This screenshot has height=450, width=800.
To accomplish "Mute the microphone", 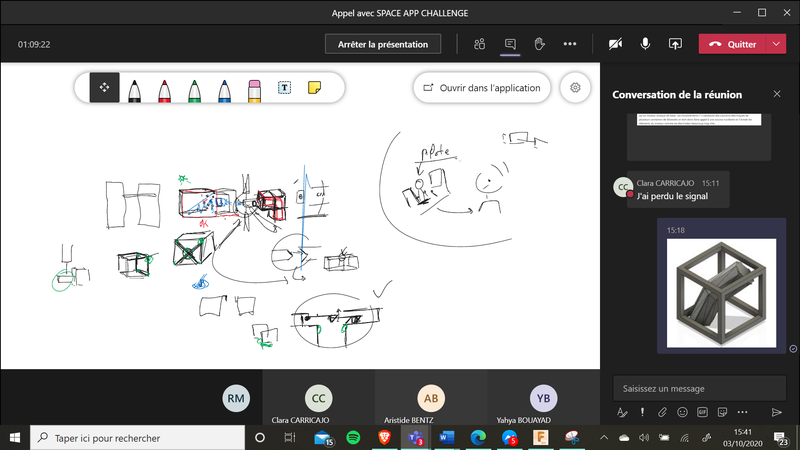I will coord(645,44).
